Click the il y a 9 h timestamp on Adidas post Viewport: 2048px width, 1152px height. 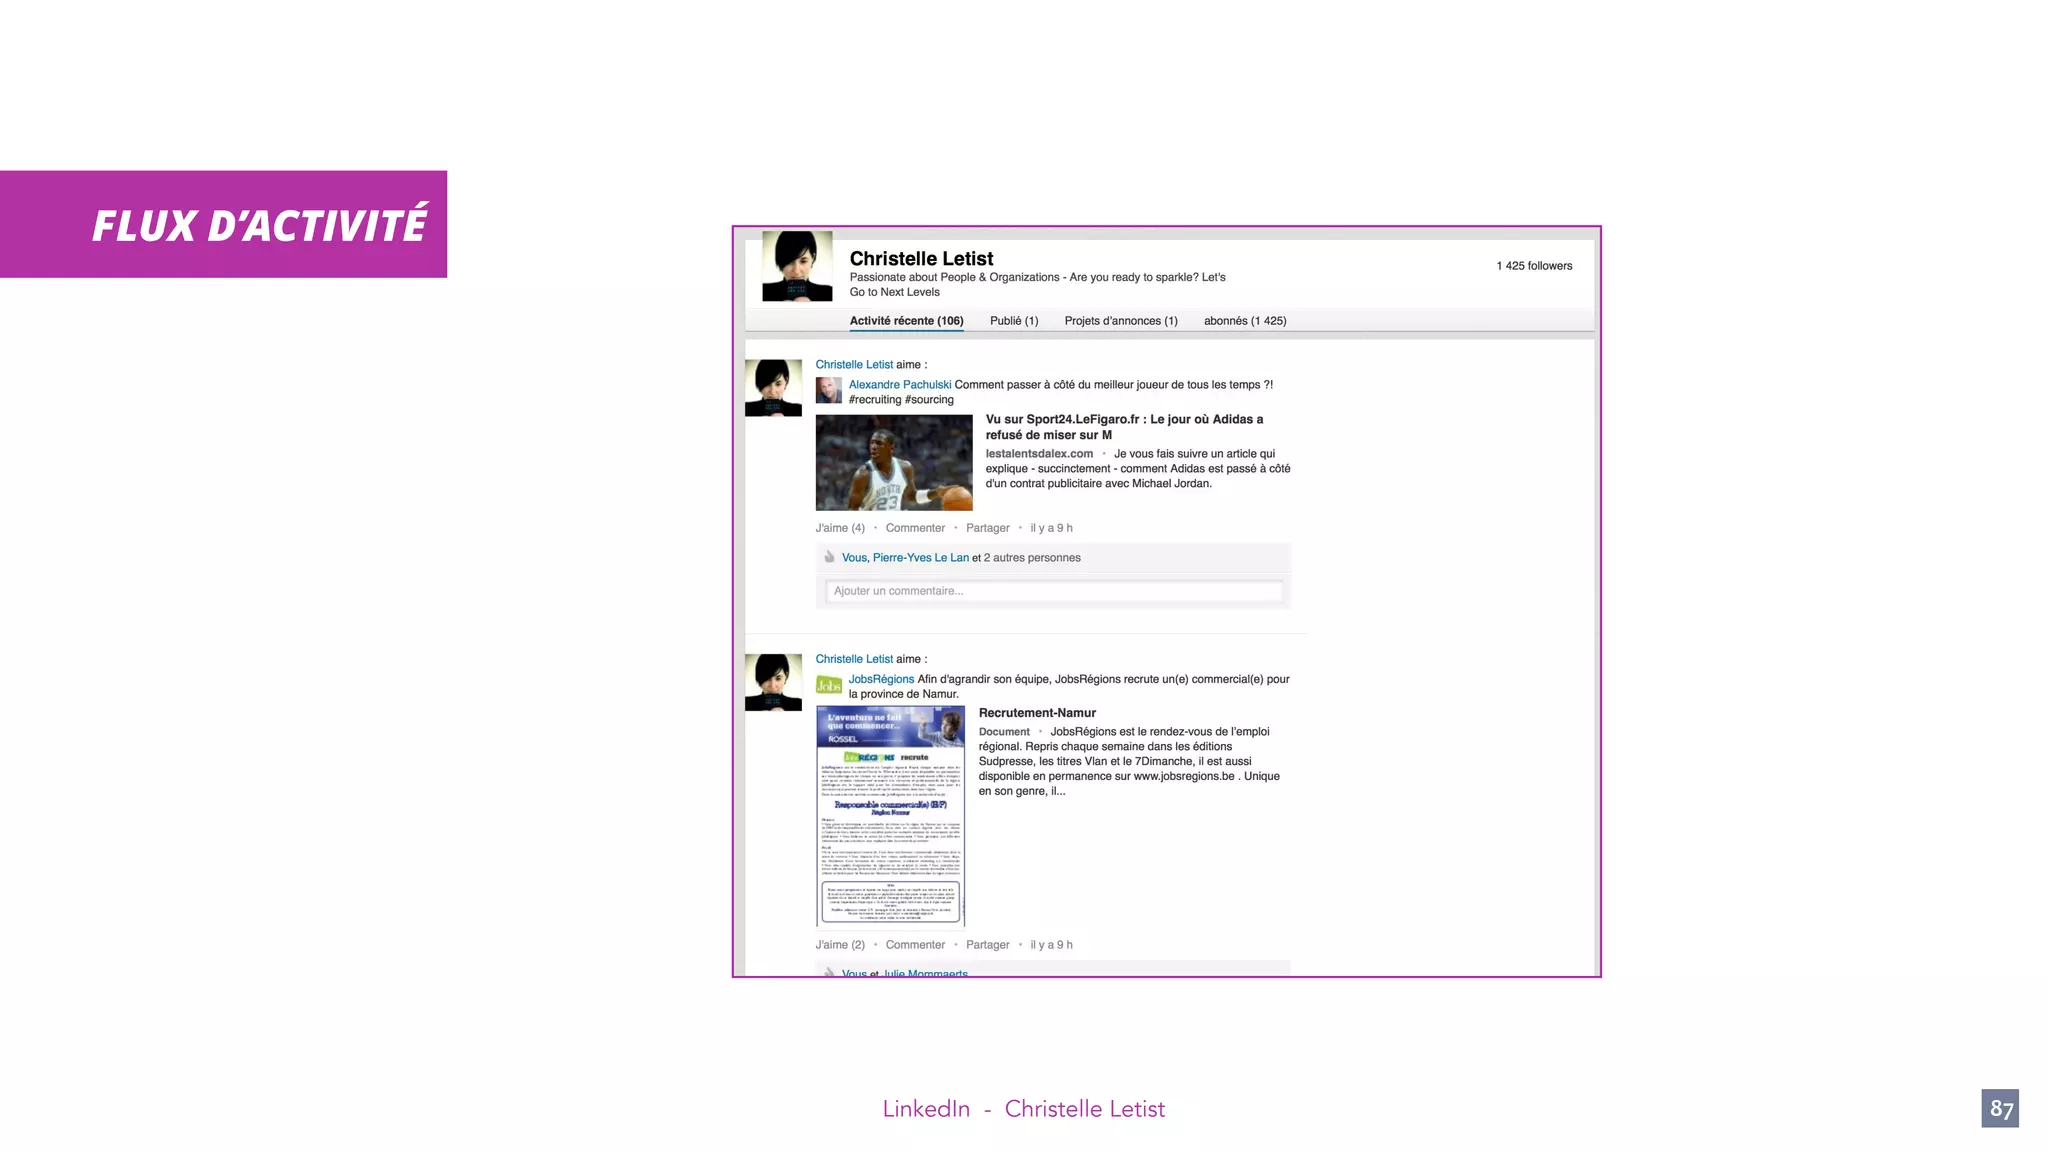tap(1051, 528)
